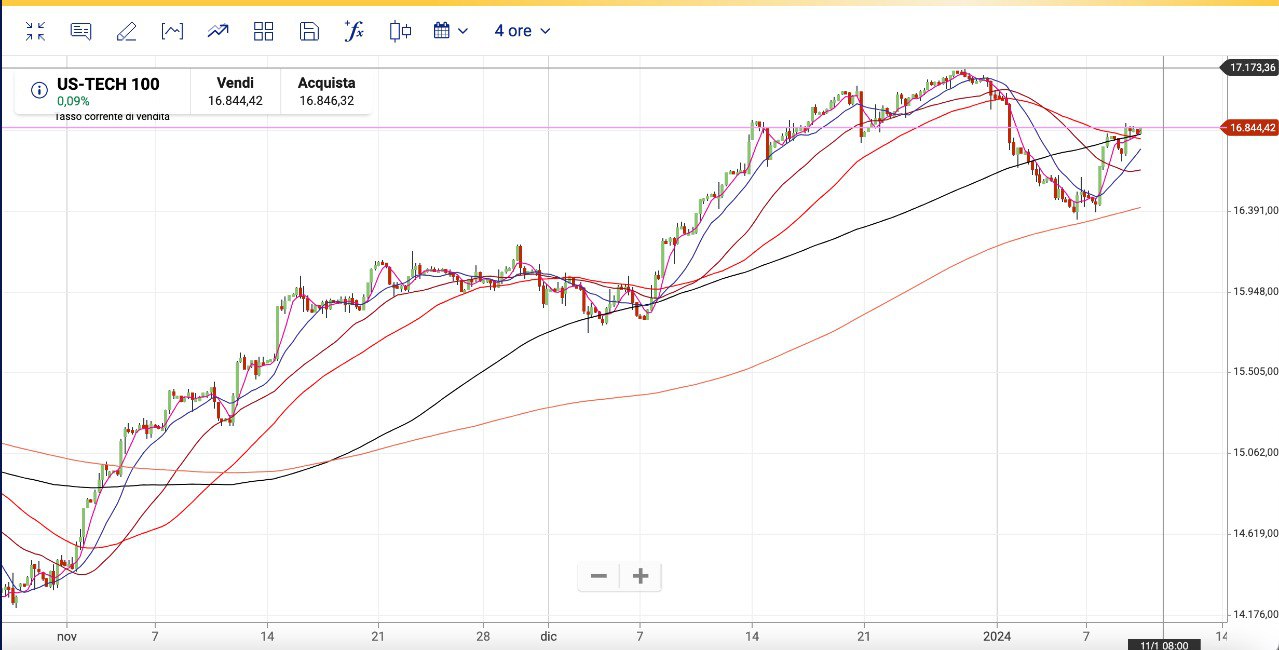Select the trend line arrow tool
1279x650 pixels.
(218, 31)
